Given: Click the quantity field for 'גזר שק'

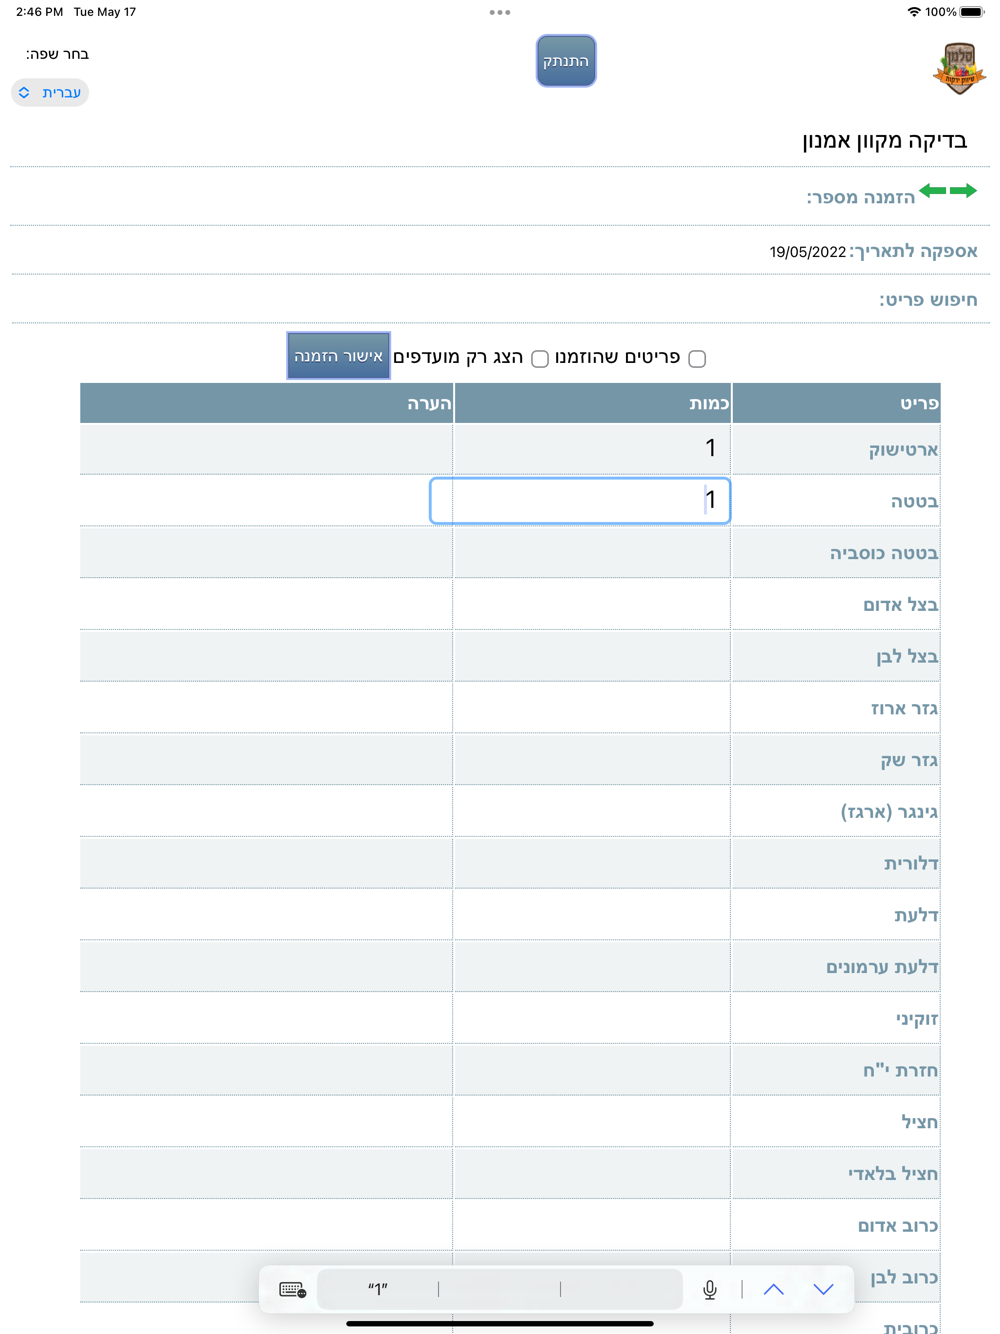Looking at the screenshot, I should [x=592, y=760].
